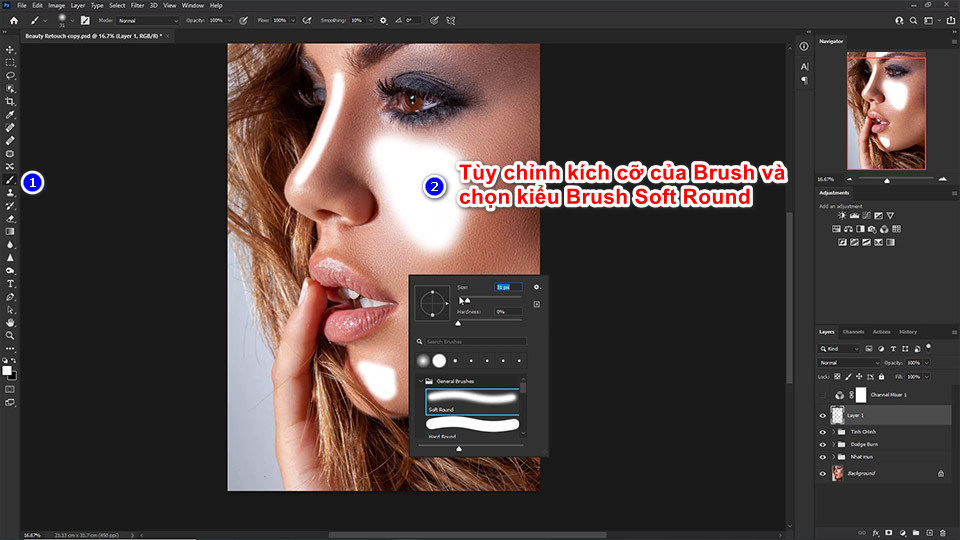Image resolution: width=960 pixels, height=540 pixels.
Task: Select the Zoom tool in the toolbar
Action: [x=10, y=335]
